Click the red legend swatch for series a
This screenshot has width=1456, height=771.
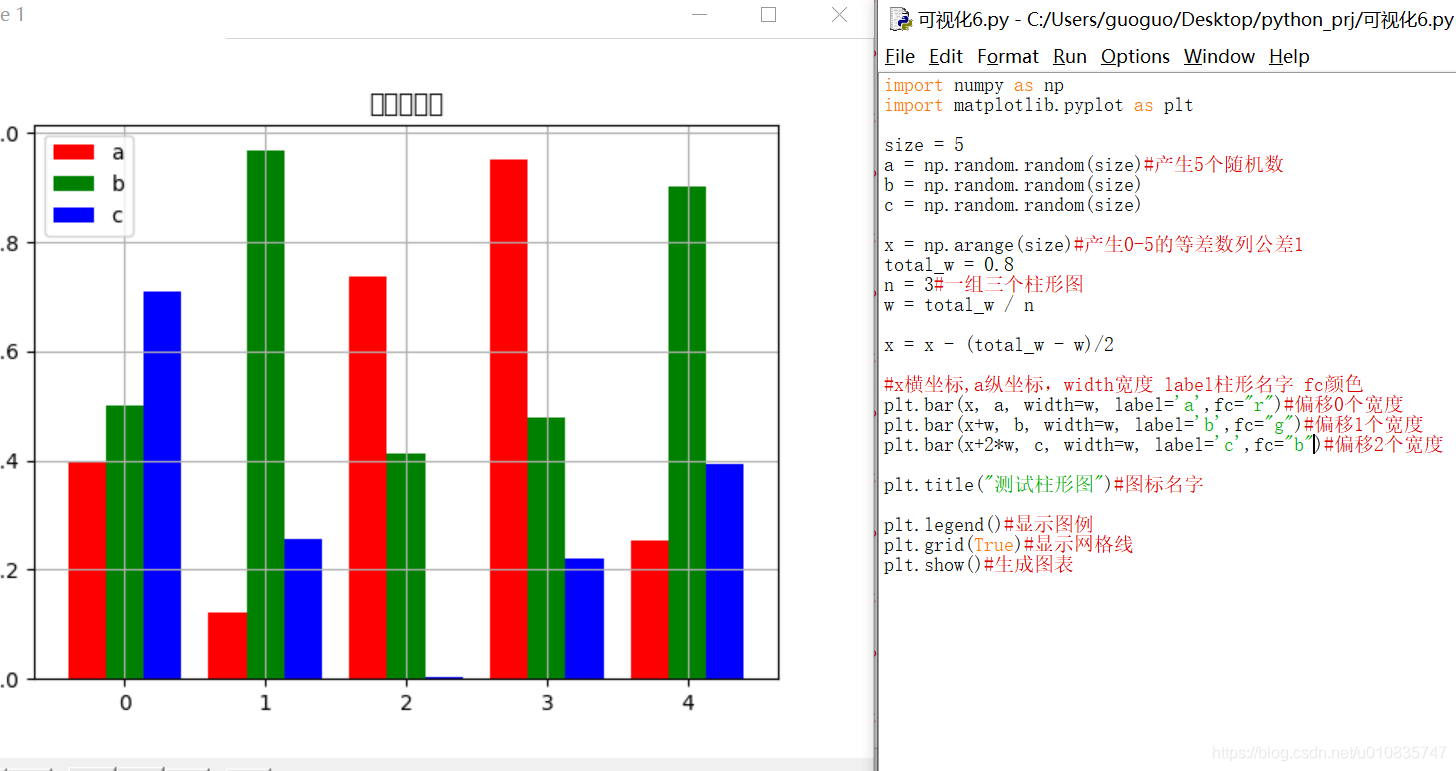pos(73,152)
